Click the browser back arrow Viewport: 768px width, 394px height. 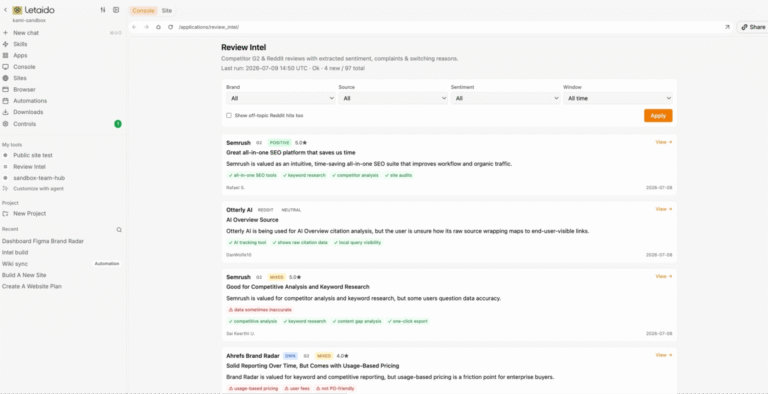tap(134, 27)
